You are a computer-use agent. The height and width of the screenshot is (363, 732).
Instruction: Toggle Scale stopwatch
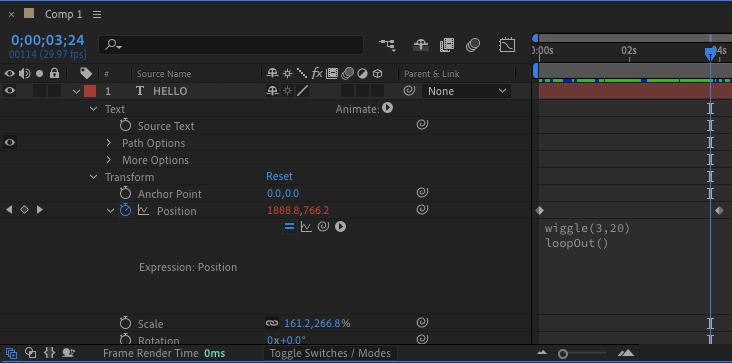point(125,323)
